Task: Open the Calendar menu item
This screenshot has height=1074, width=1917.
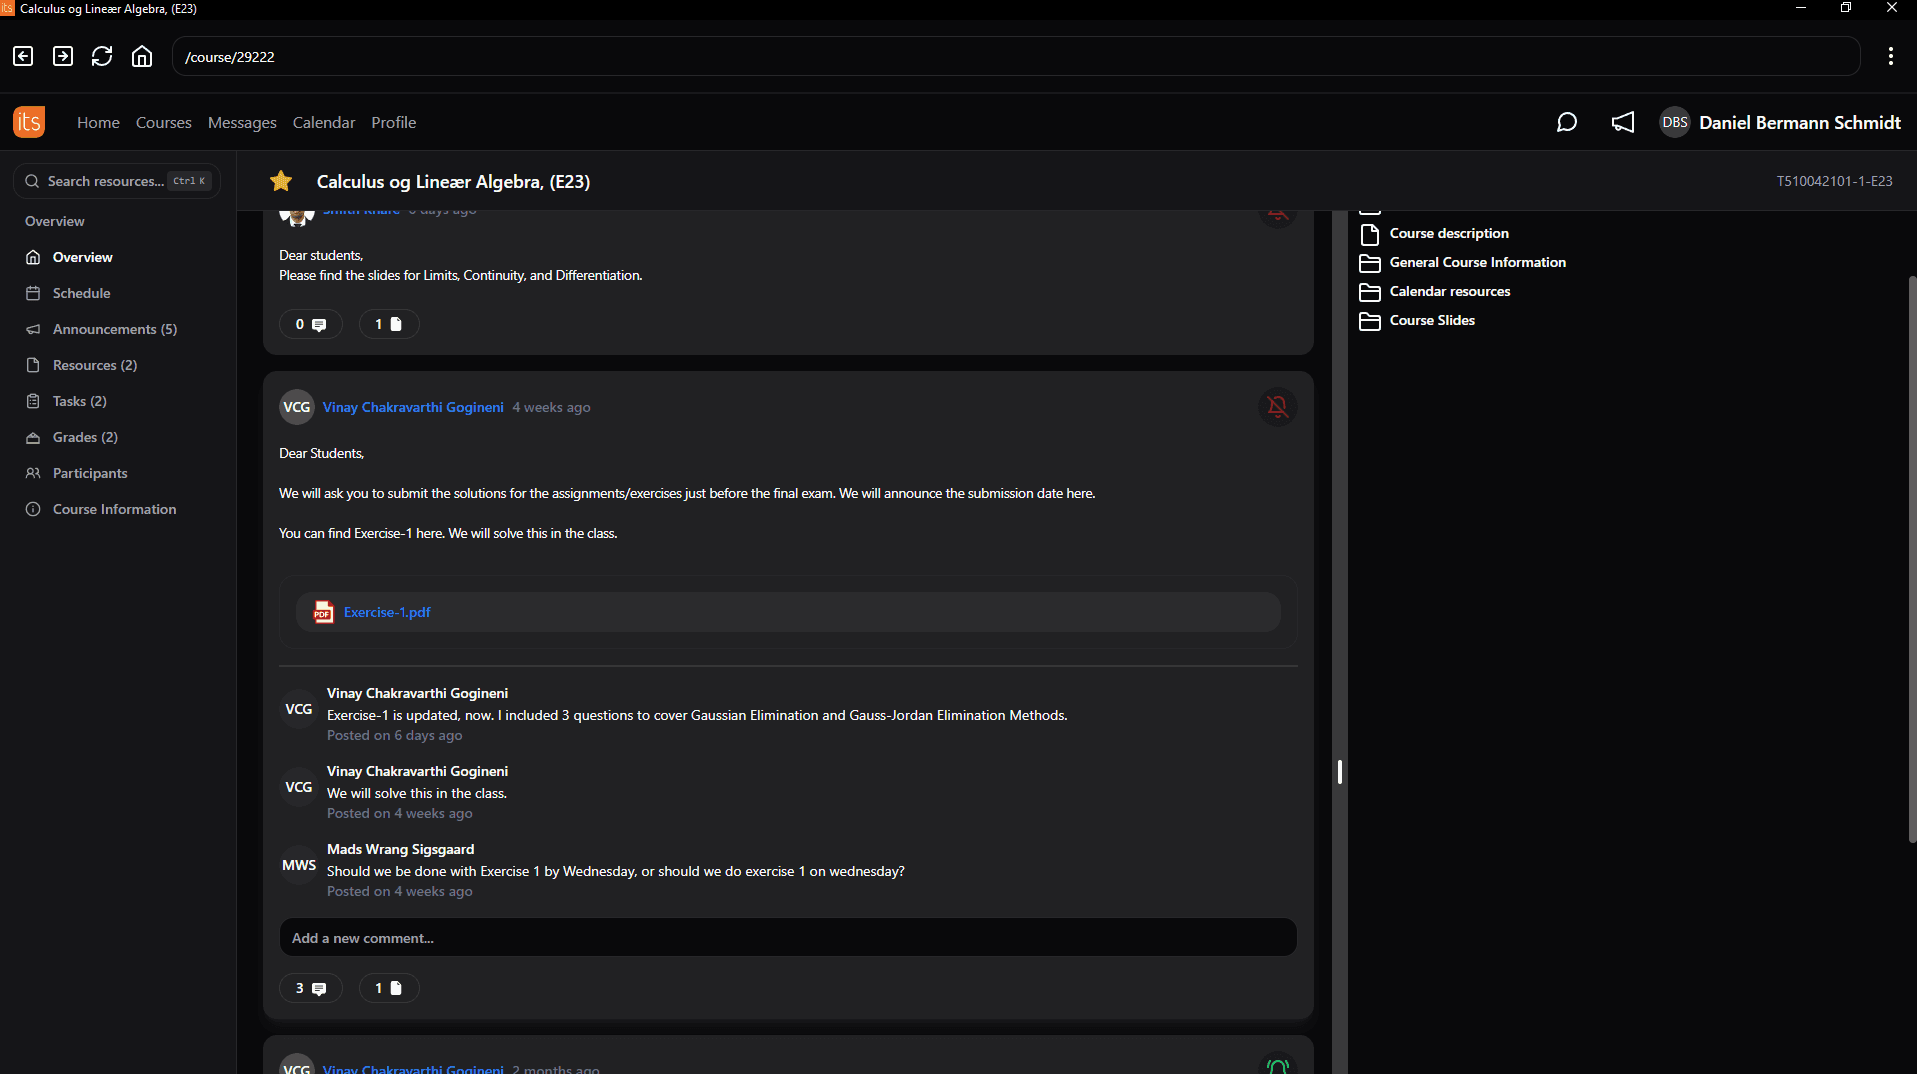Action: [x=323, y=122]
